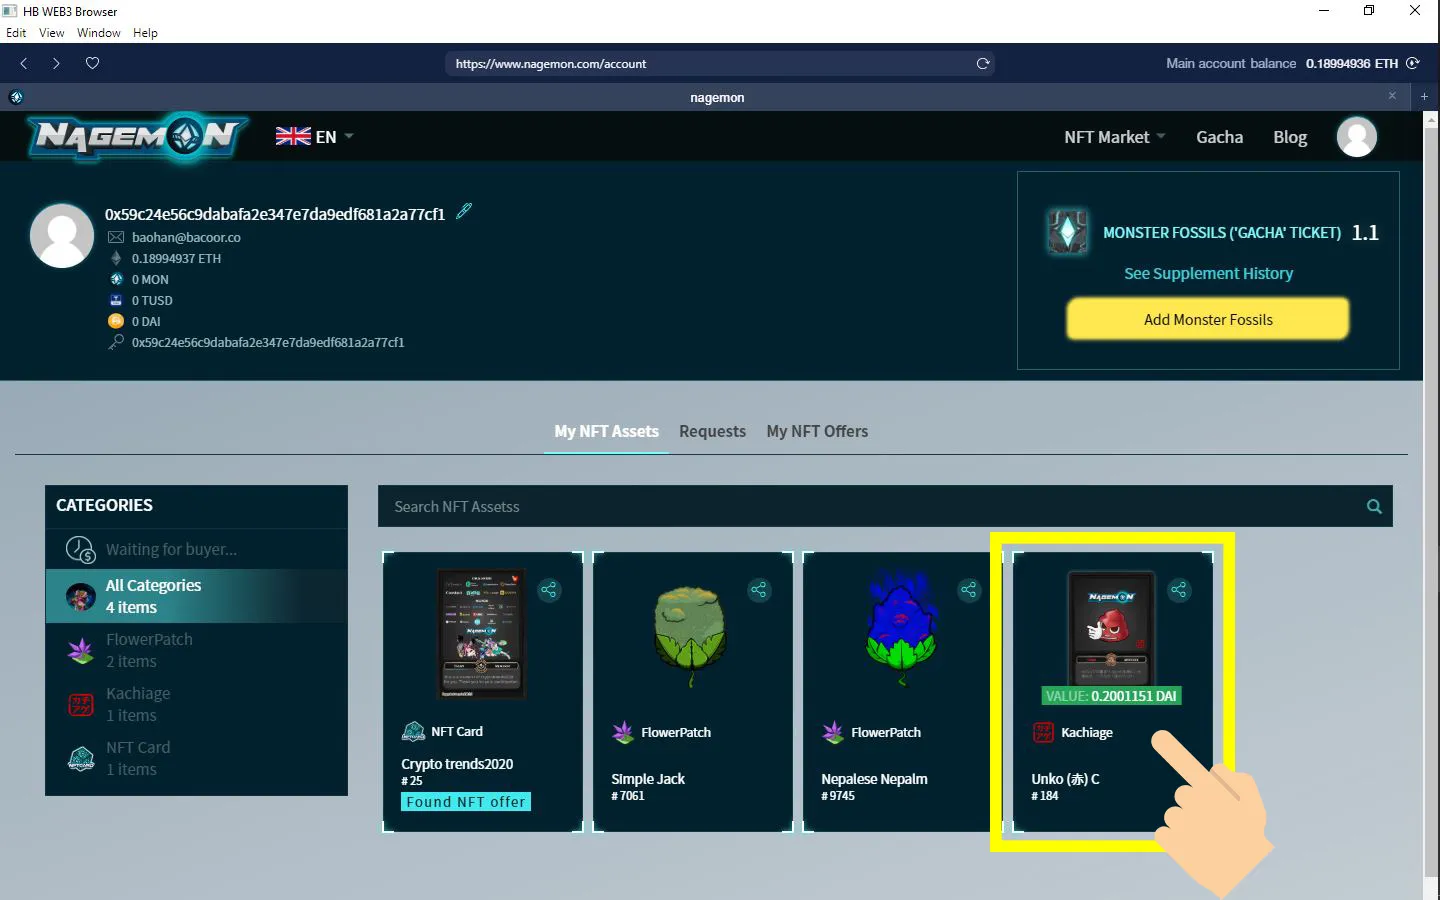1440x900 pixels.
Task: Click the search magnifier in the assets bar
Action: [1374, 506]
